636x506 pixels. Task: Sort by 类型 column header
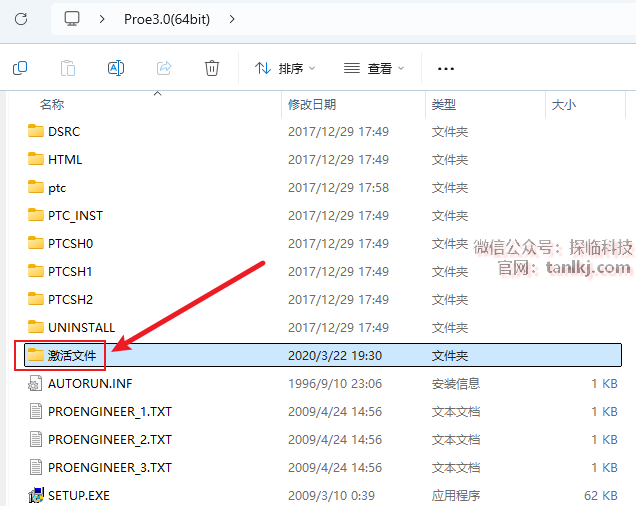click(x=444, y=105)
